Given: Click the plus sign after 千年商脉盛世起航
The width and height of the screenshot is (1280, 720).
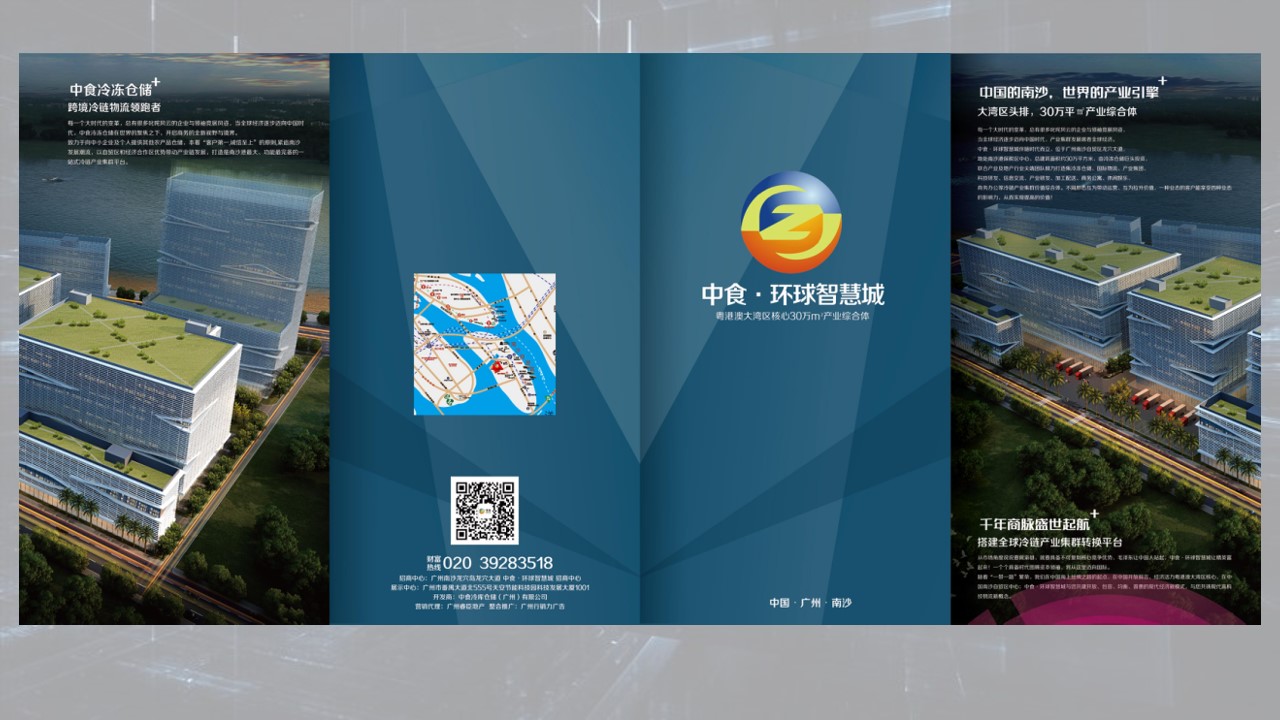Looking at the screenshot, I should click(1094, 513).
